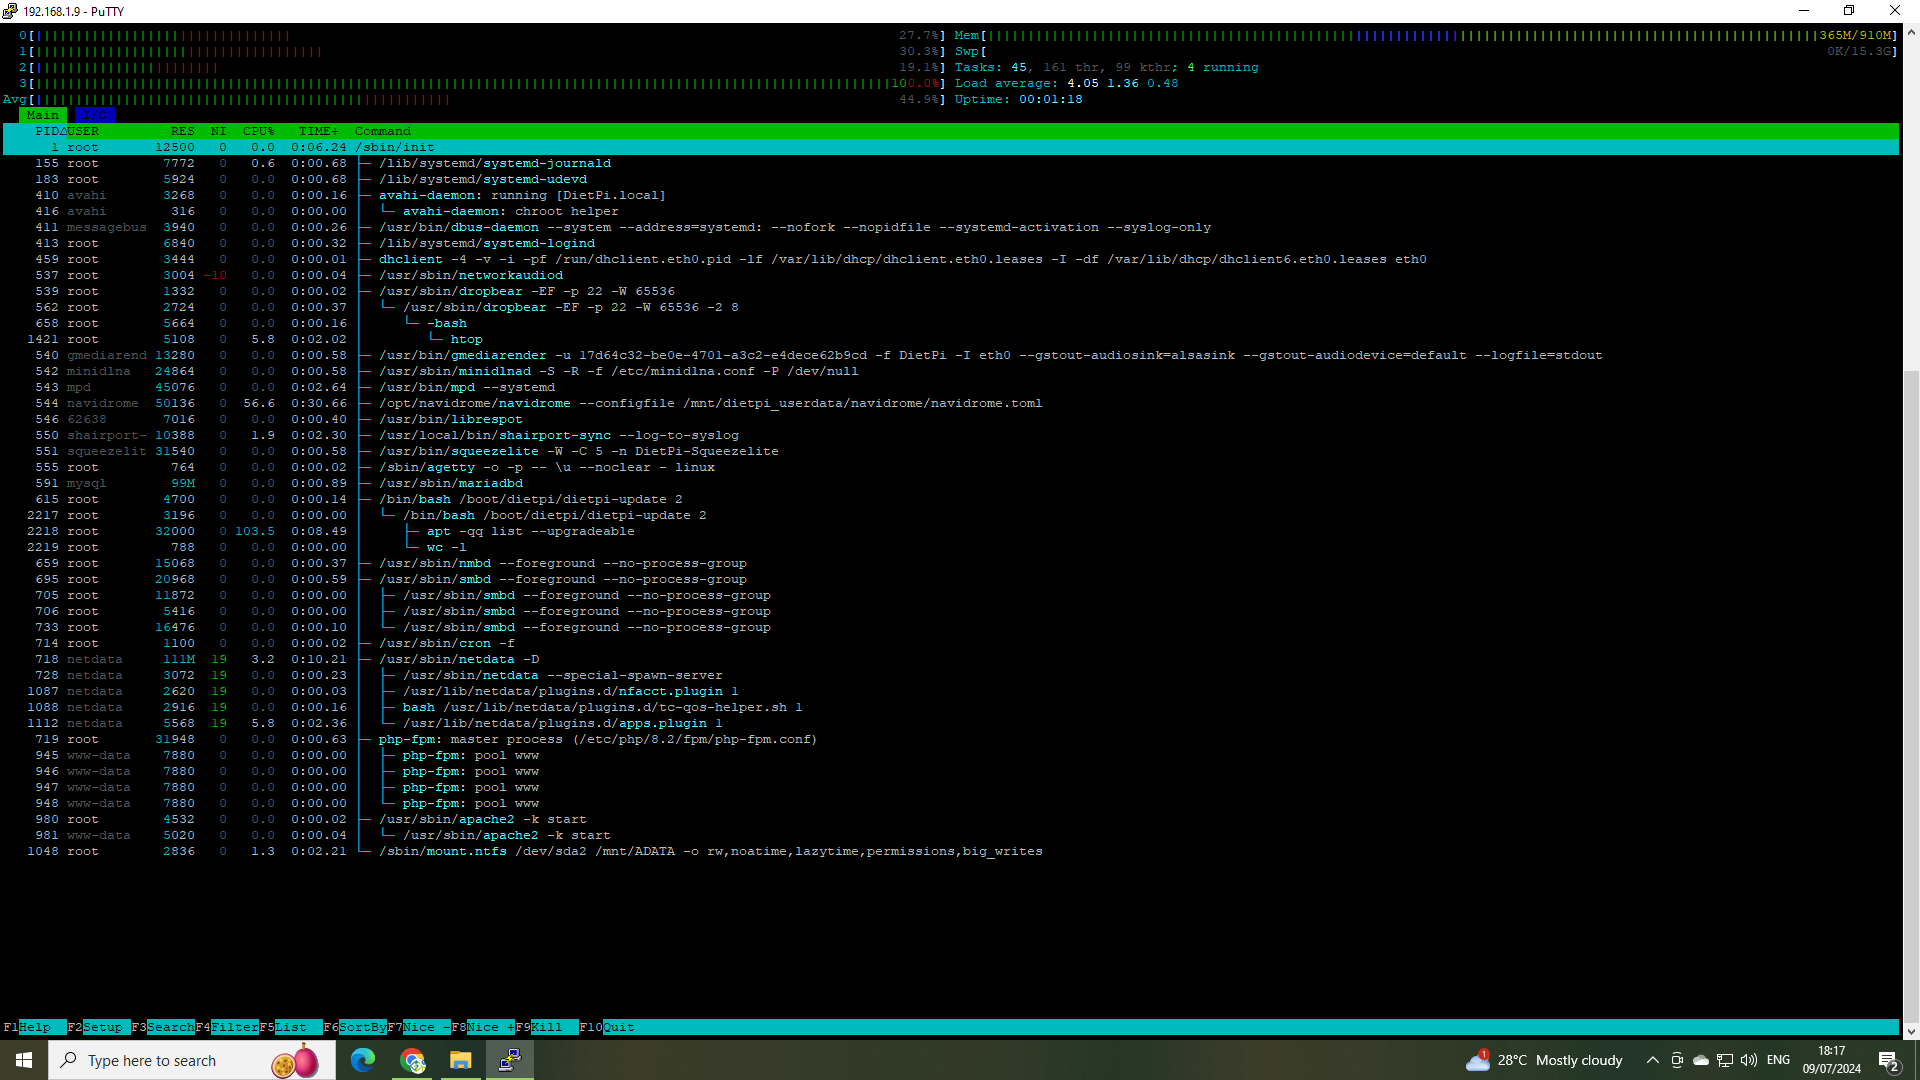Open the network status tray icon
This screenshot has height=1080, width=1920.
[x=1725, y=1060]
